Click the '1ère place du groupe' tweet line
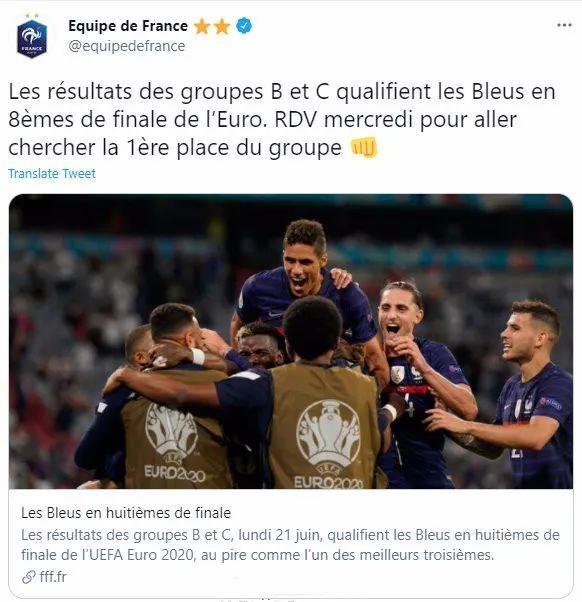Screen dimensions: 582x602 pos(193,148)
